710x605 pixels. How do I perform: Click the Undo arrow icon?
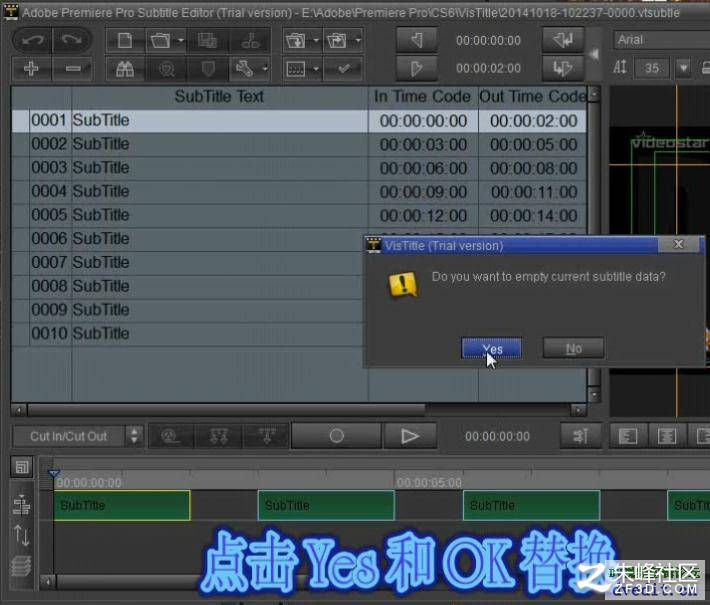point(33,41)
